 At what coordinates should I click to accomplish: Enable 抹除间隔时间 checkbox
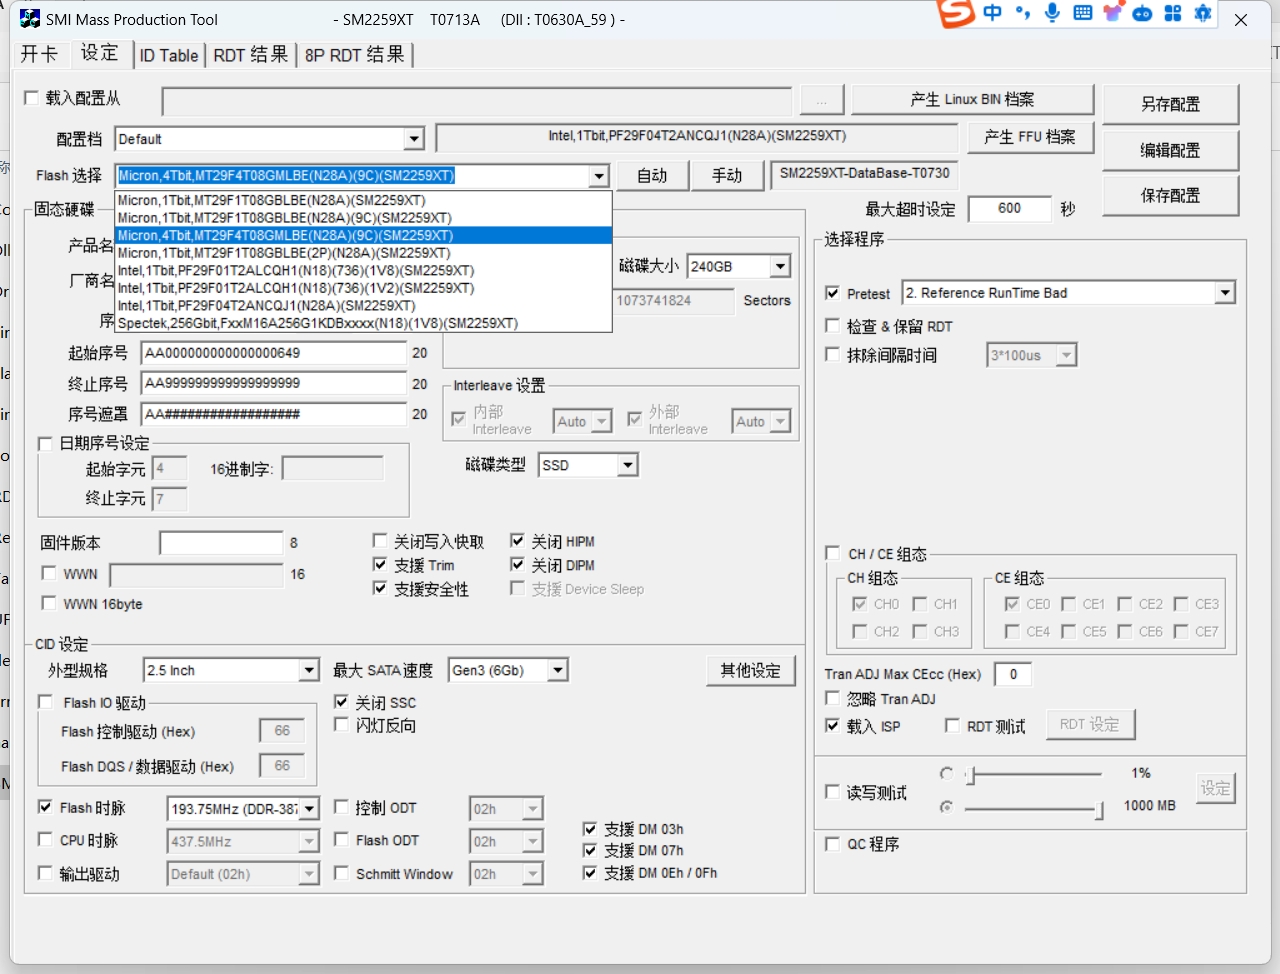point(833,354)
